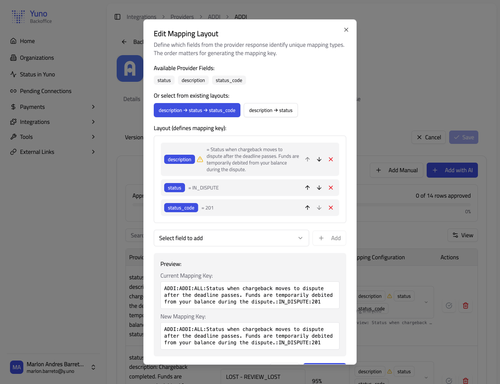
Task: Click the MA user avatar
Action: click(x=17, y=367)
